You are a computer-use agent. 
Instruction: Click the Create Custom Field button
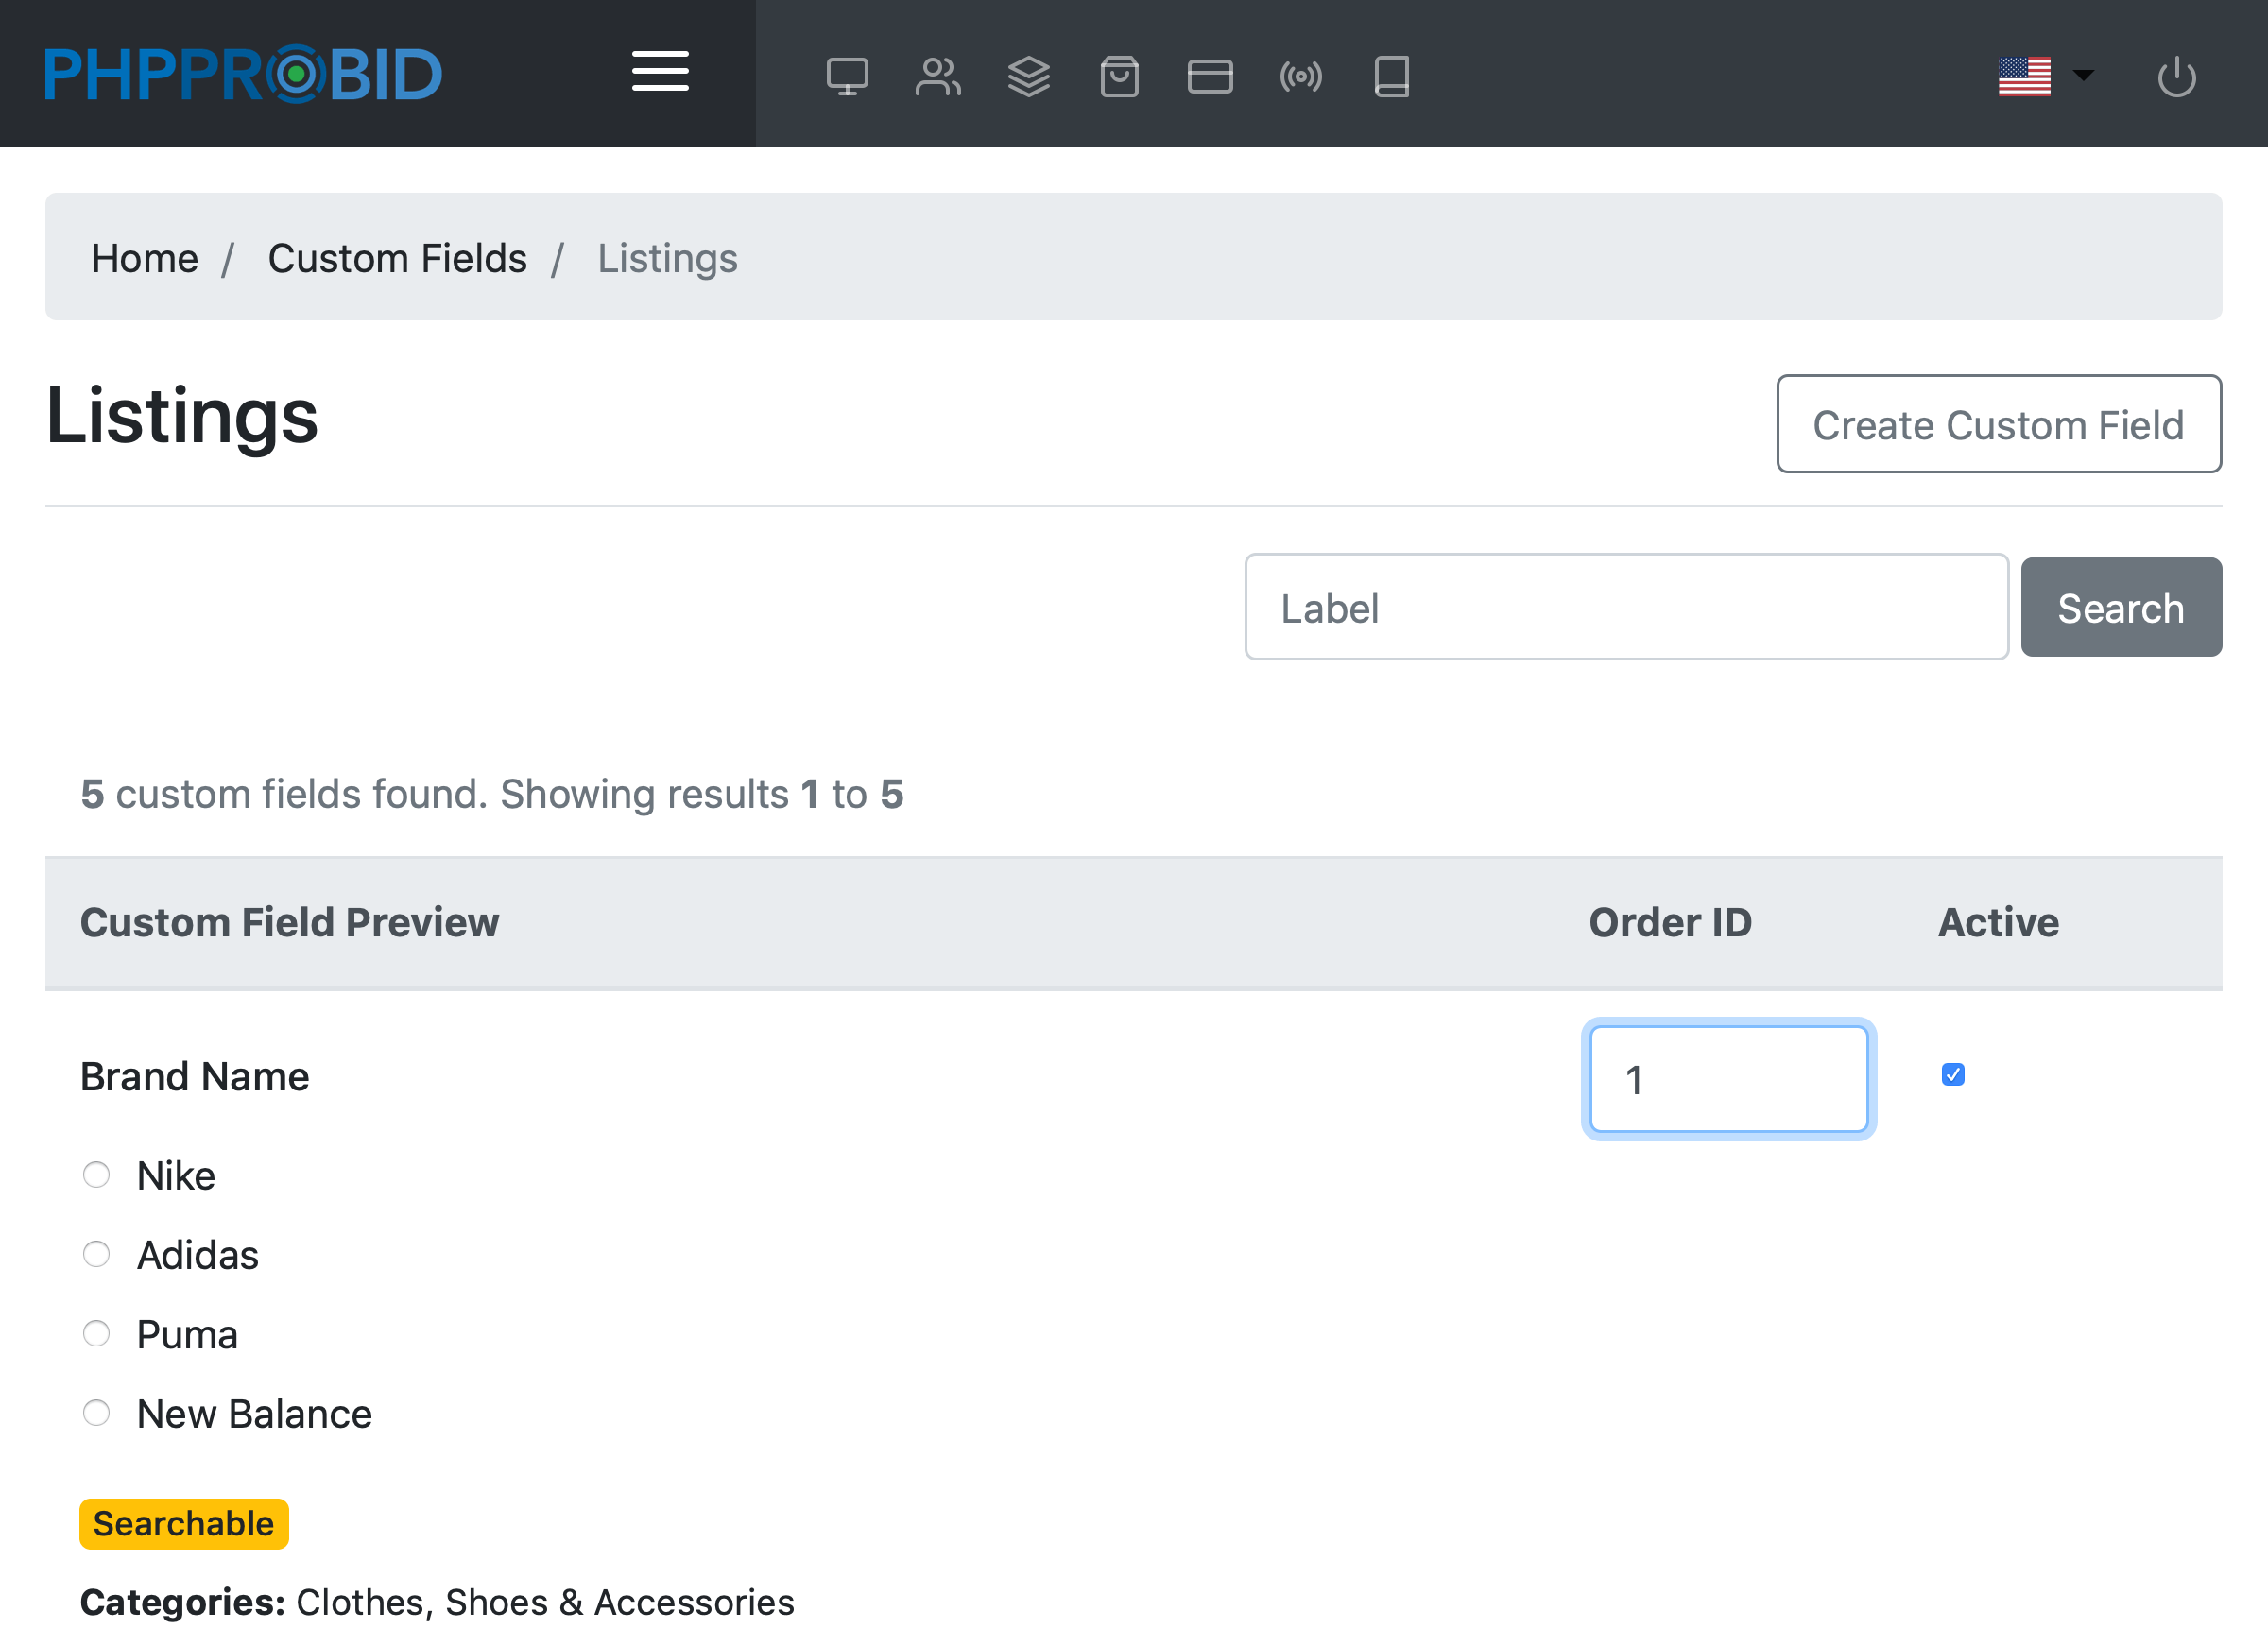tap(1997, 424)
